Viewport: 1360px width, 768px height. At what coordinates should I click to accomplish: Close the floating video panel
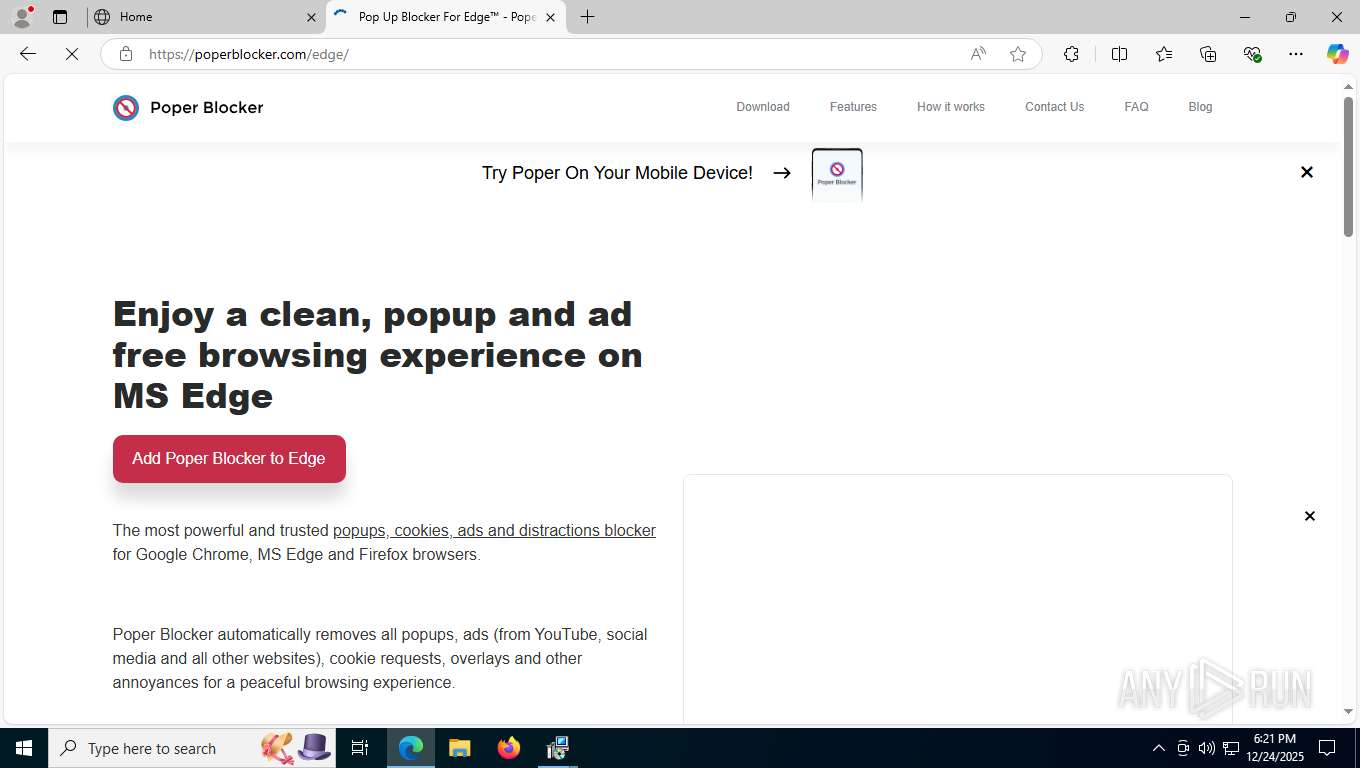coord(1309,516)
